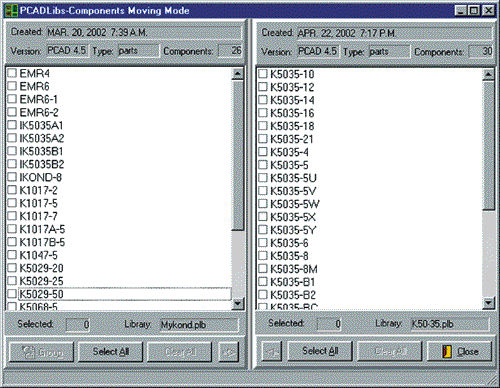Image resolution: width=500 pixels, height=388 pixels.
Task: Click the Mykond.plb library field
Action: (x=199, y=325)
